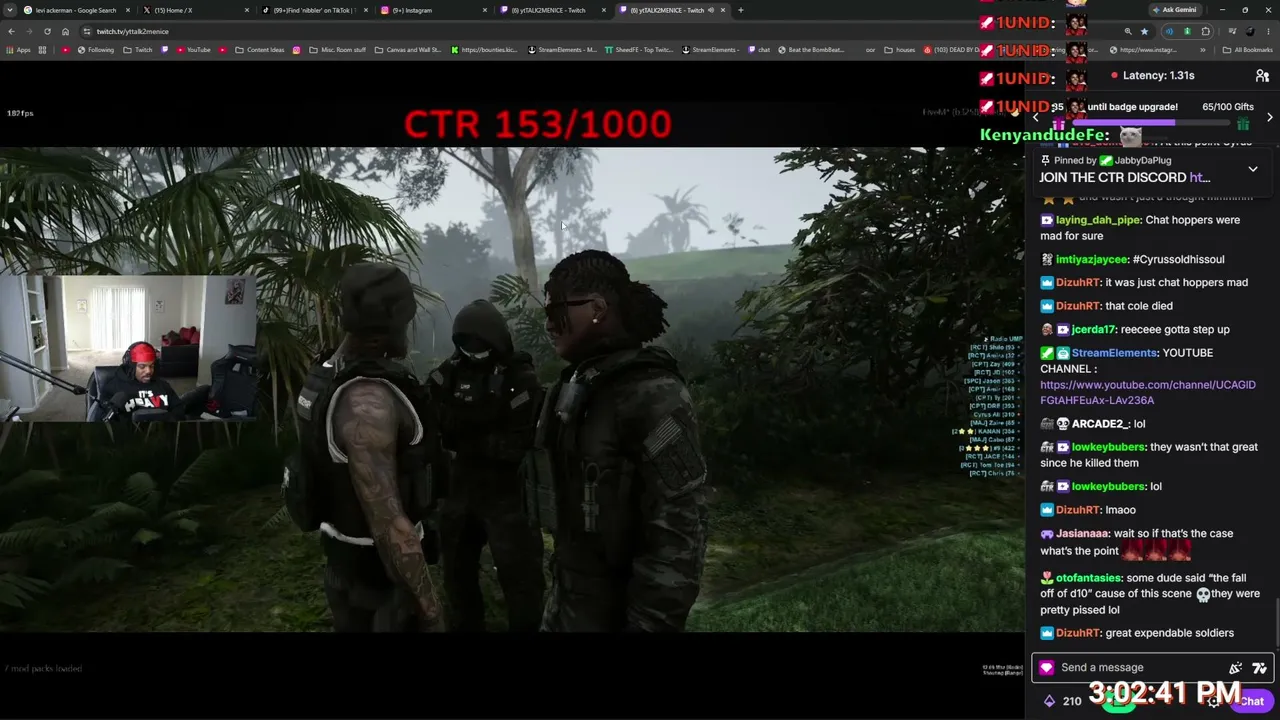This screenshot has height=720, width=1280.
Task: Open the 'Following' bookmark
Action: click(x=95, y=50)
